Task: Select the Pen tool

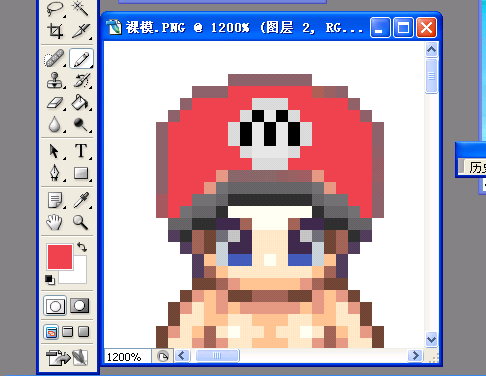Action: [x=55, y=173]
